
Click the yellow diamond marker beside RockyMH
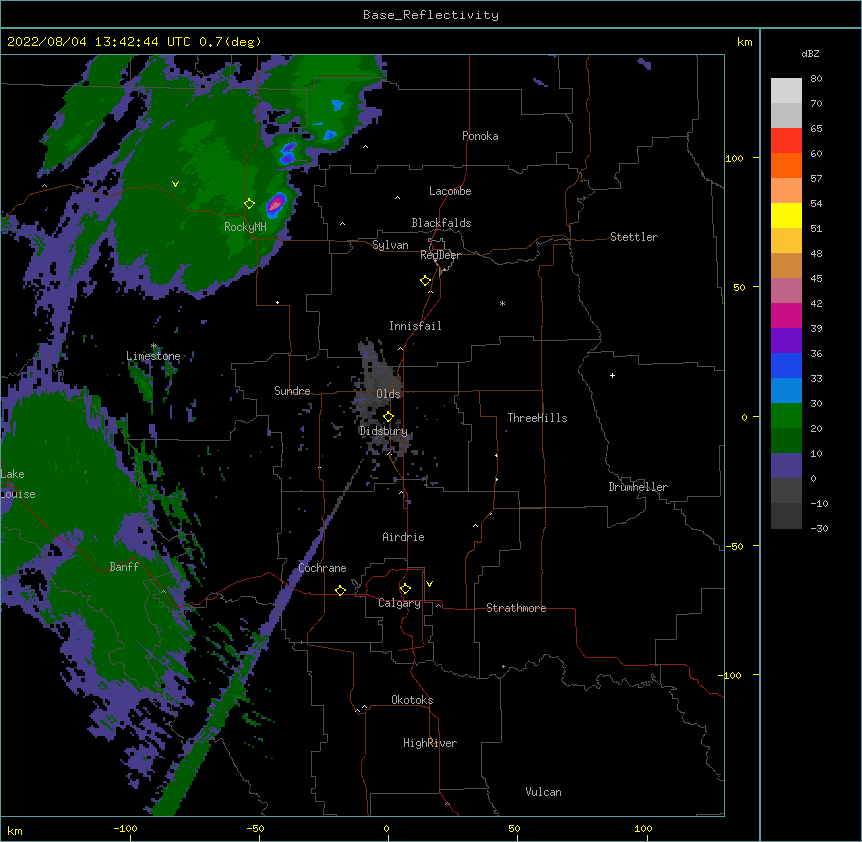pos(250,204)
